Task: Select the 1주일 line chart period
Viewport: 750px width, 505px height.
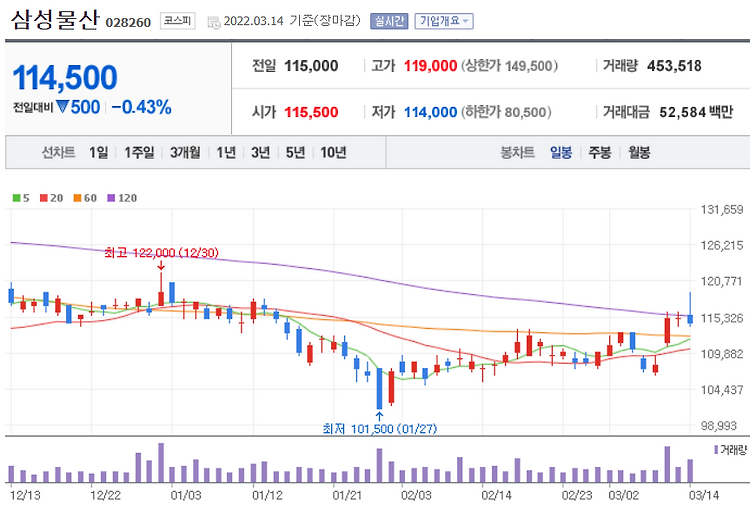Action: click(139, 153)
